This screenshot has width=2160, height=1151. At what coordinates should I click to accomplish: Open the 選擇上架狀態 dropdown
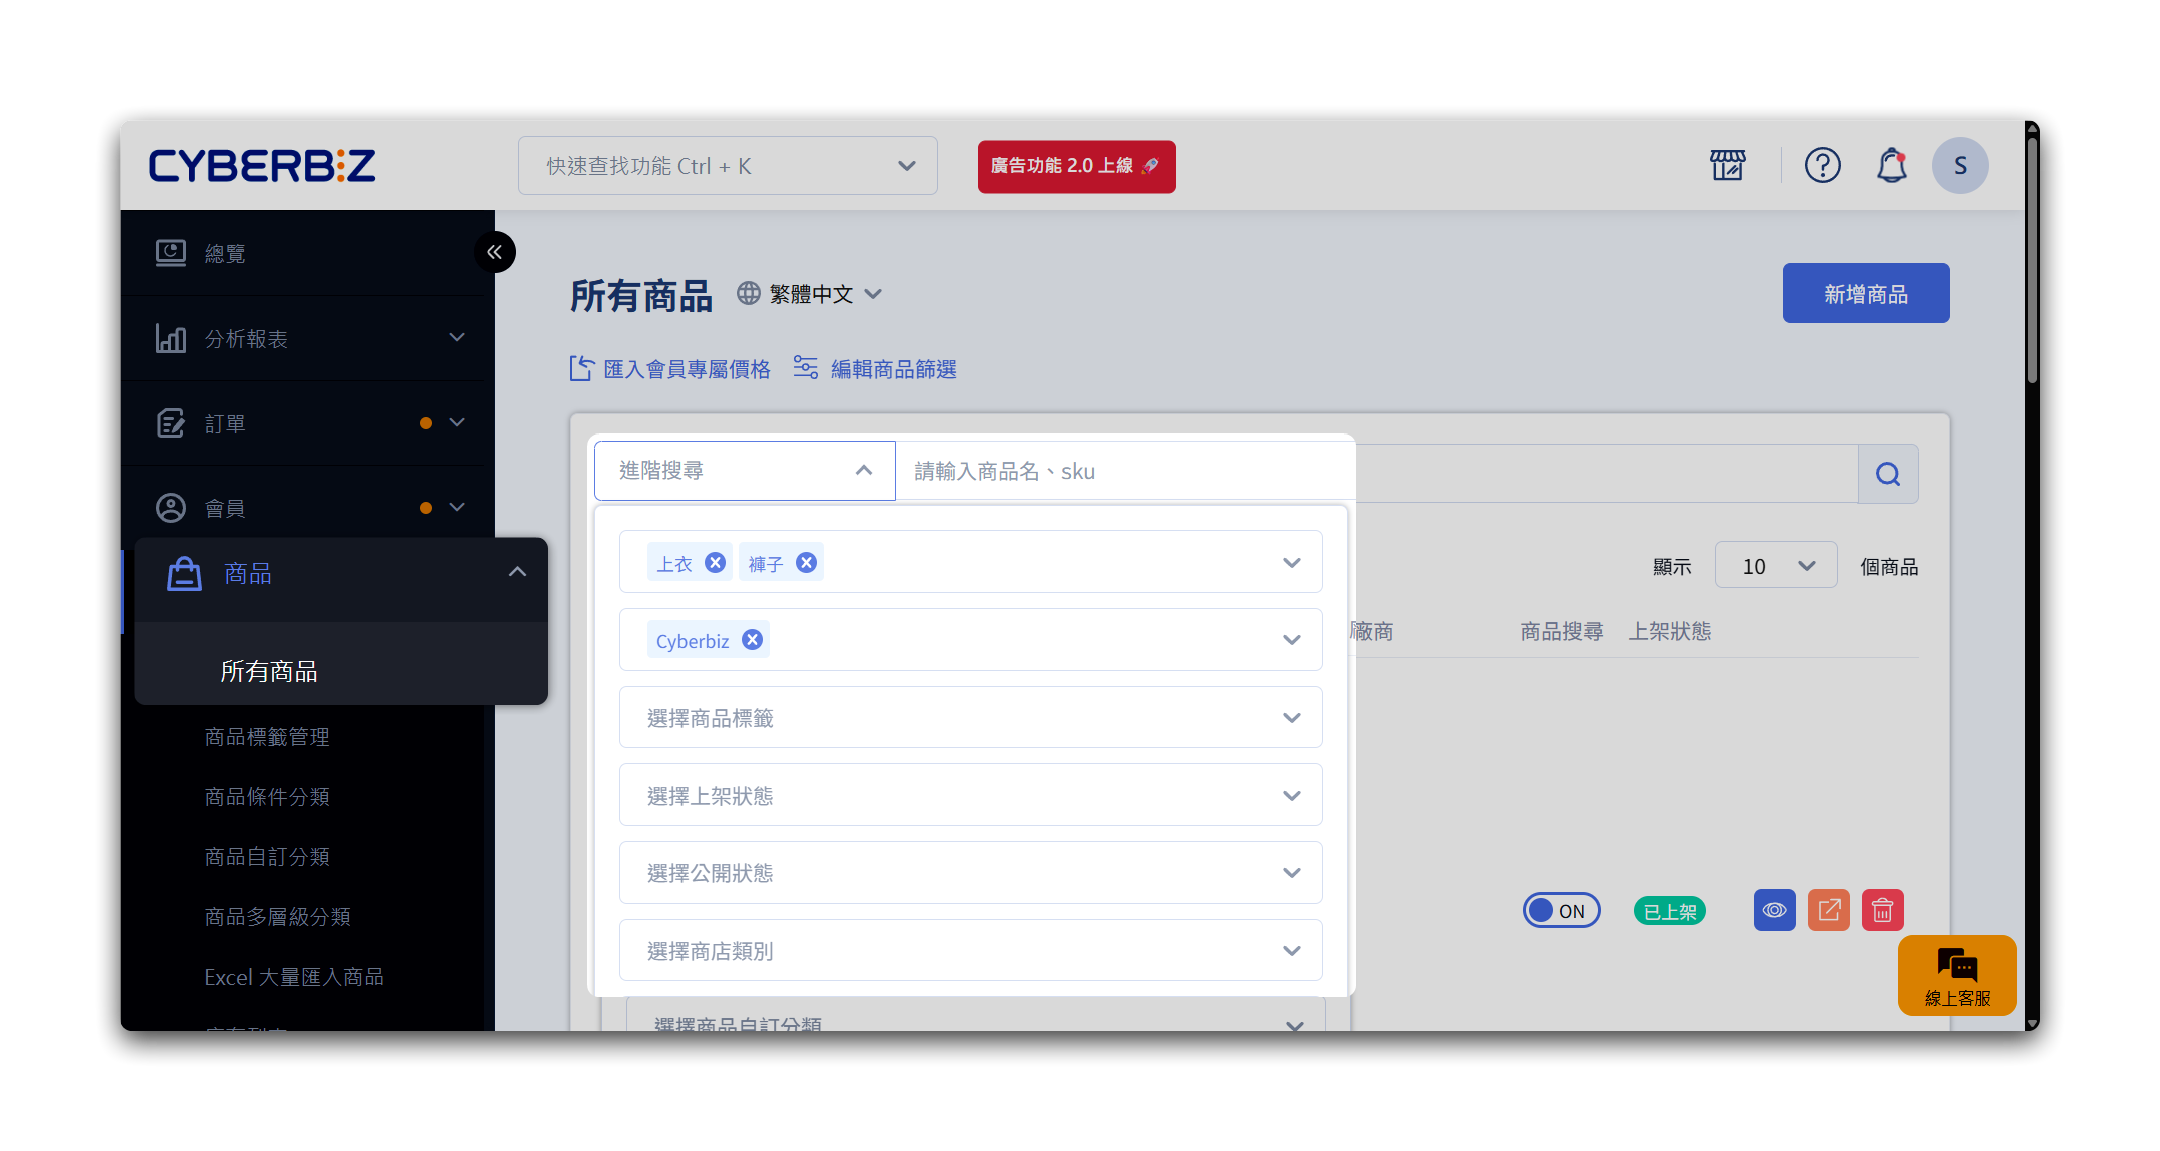pos(970,796)
